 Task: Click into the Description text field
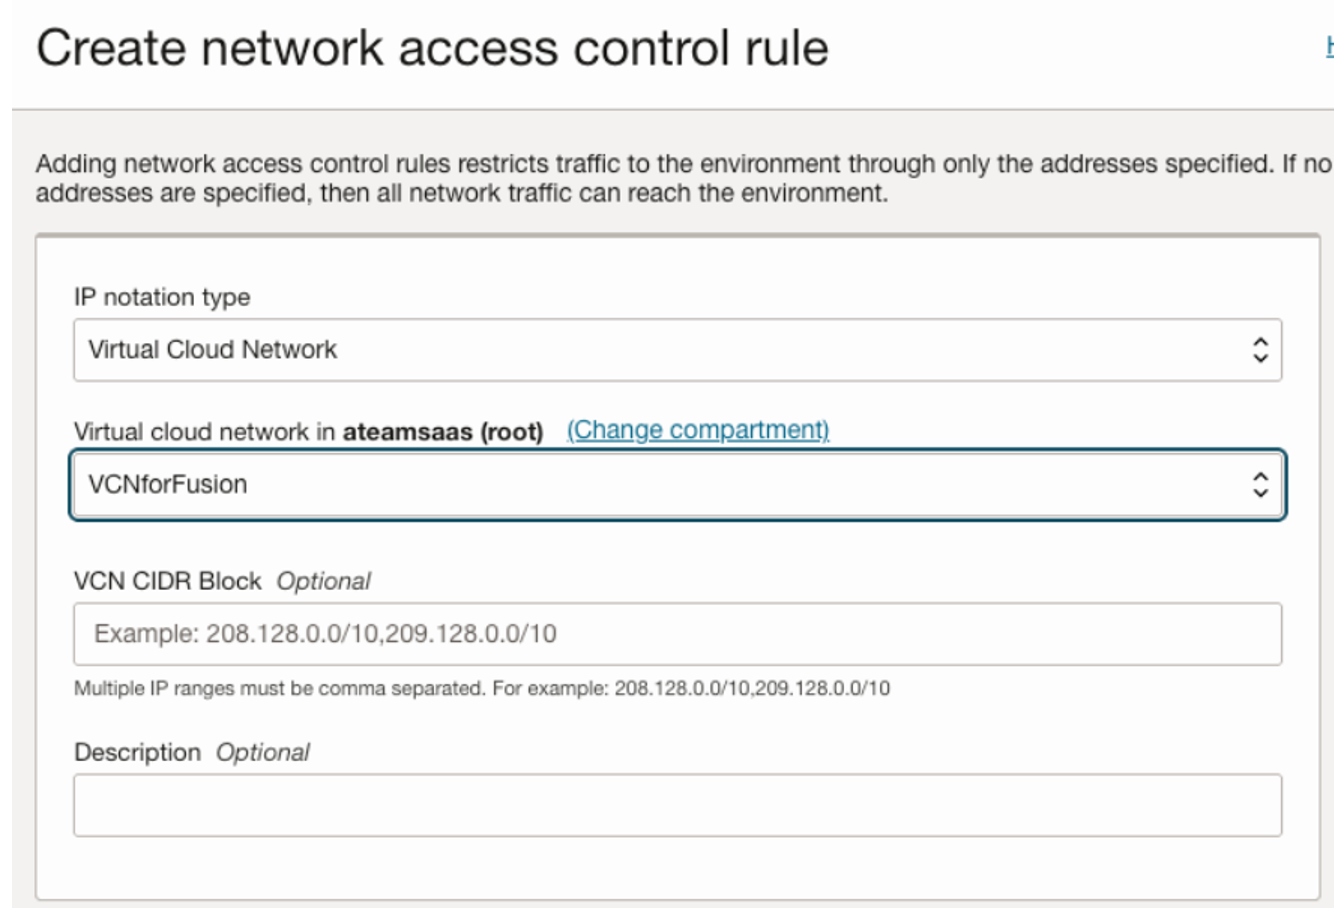[x=677, y=805]
